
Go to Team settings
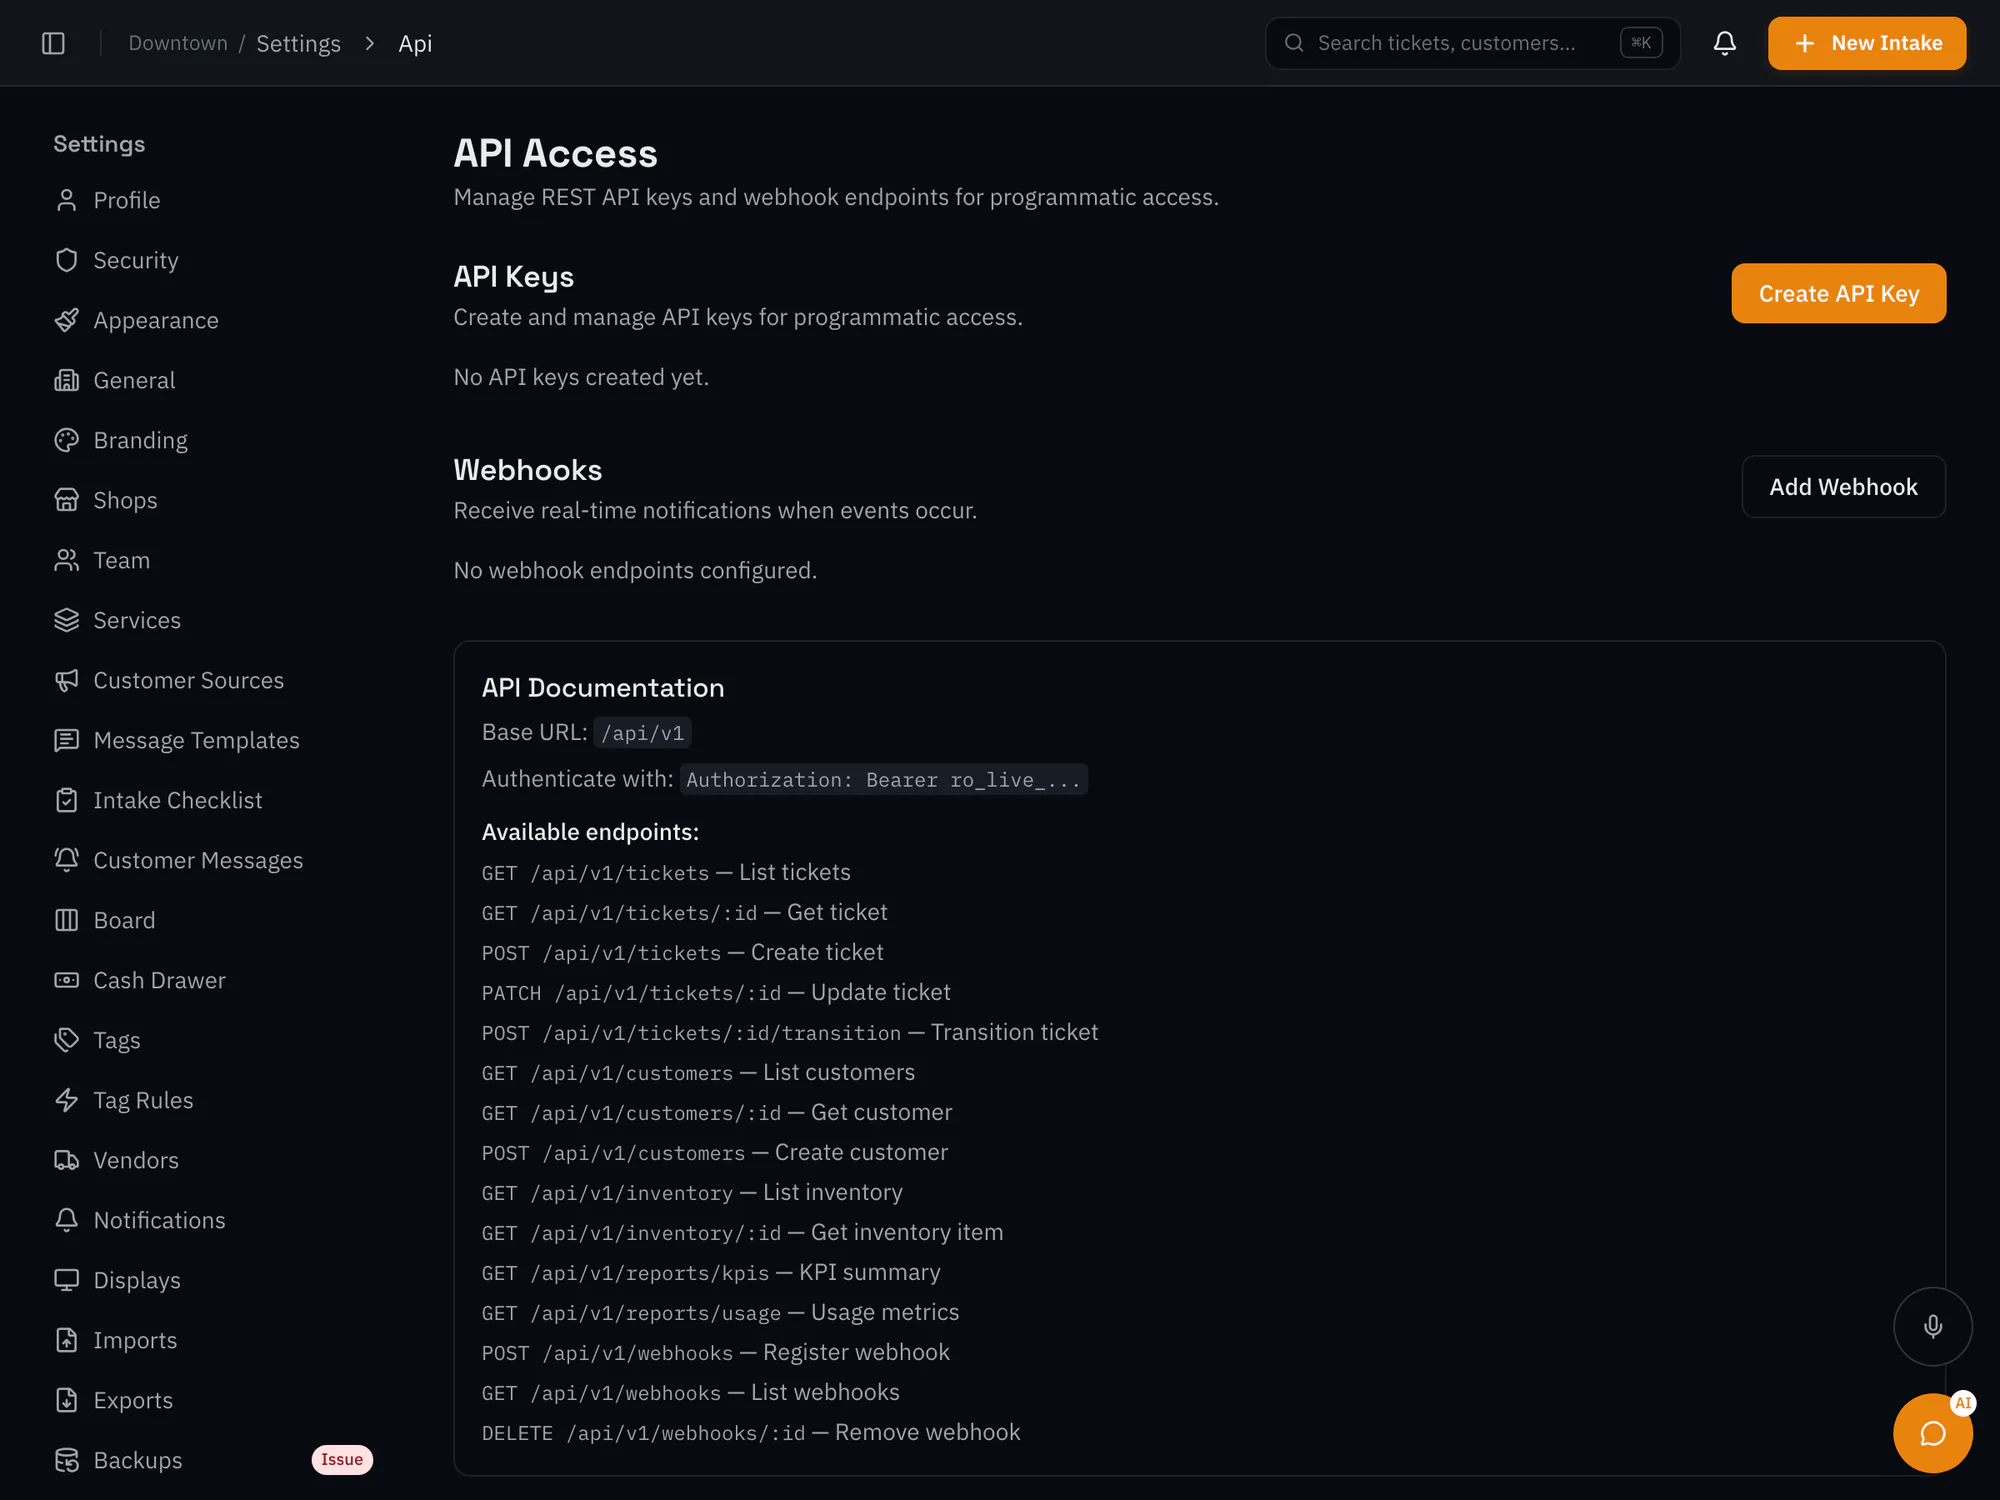(213, 560)
